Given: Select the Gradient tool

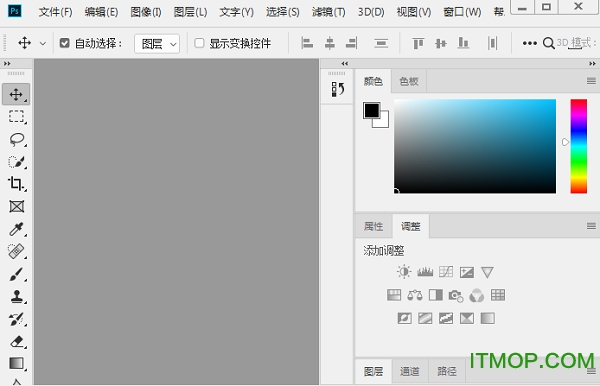Looking at the screenshot, I should pyautogui.click(x=16, y=363).
